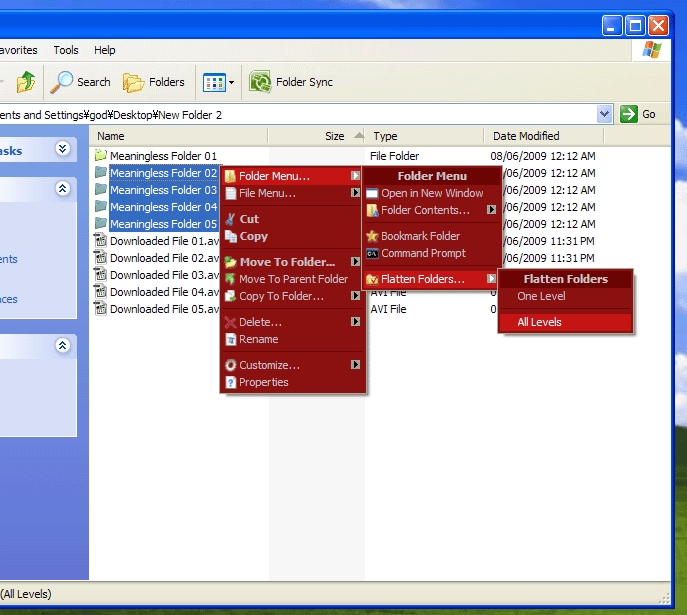Click the Type column header
The height and width of the screenshot is (615, 687).
tap(385, 136)
